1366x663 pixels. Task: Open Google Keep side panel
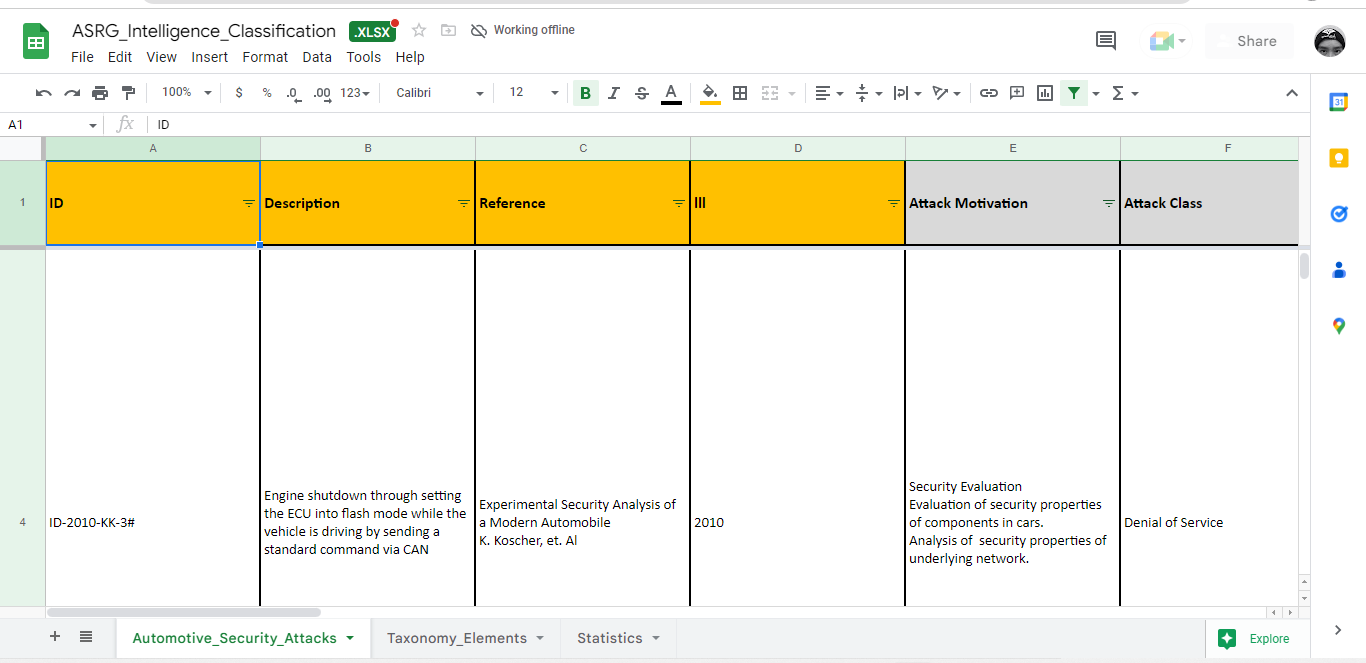[x=1339, y=158]
